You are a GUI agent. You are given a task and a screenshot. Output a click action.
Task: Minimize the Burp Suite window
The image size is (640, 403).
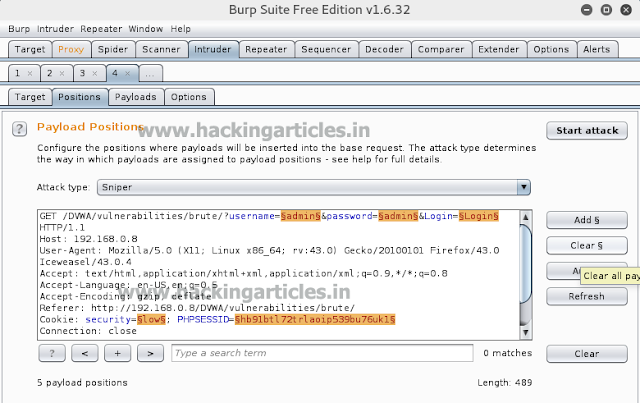tap(587, 10)
